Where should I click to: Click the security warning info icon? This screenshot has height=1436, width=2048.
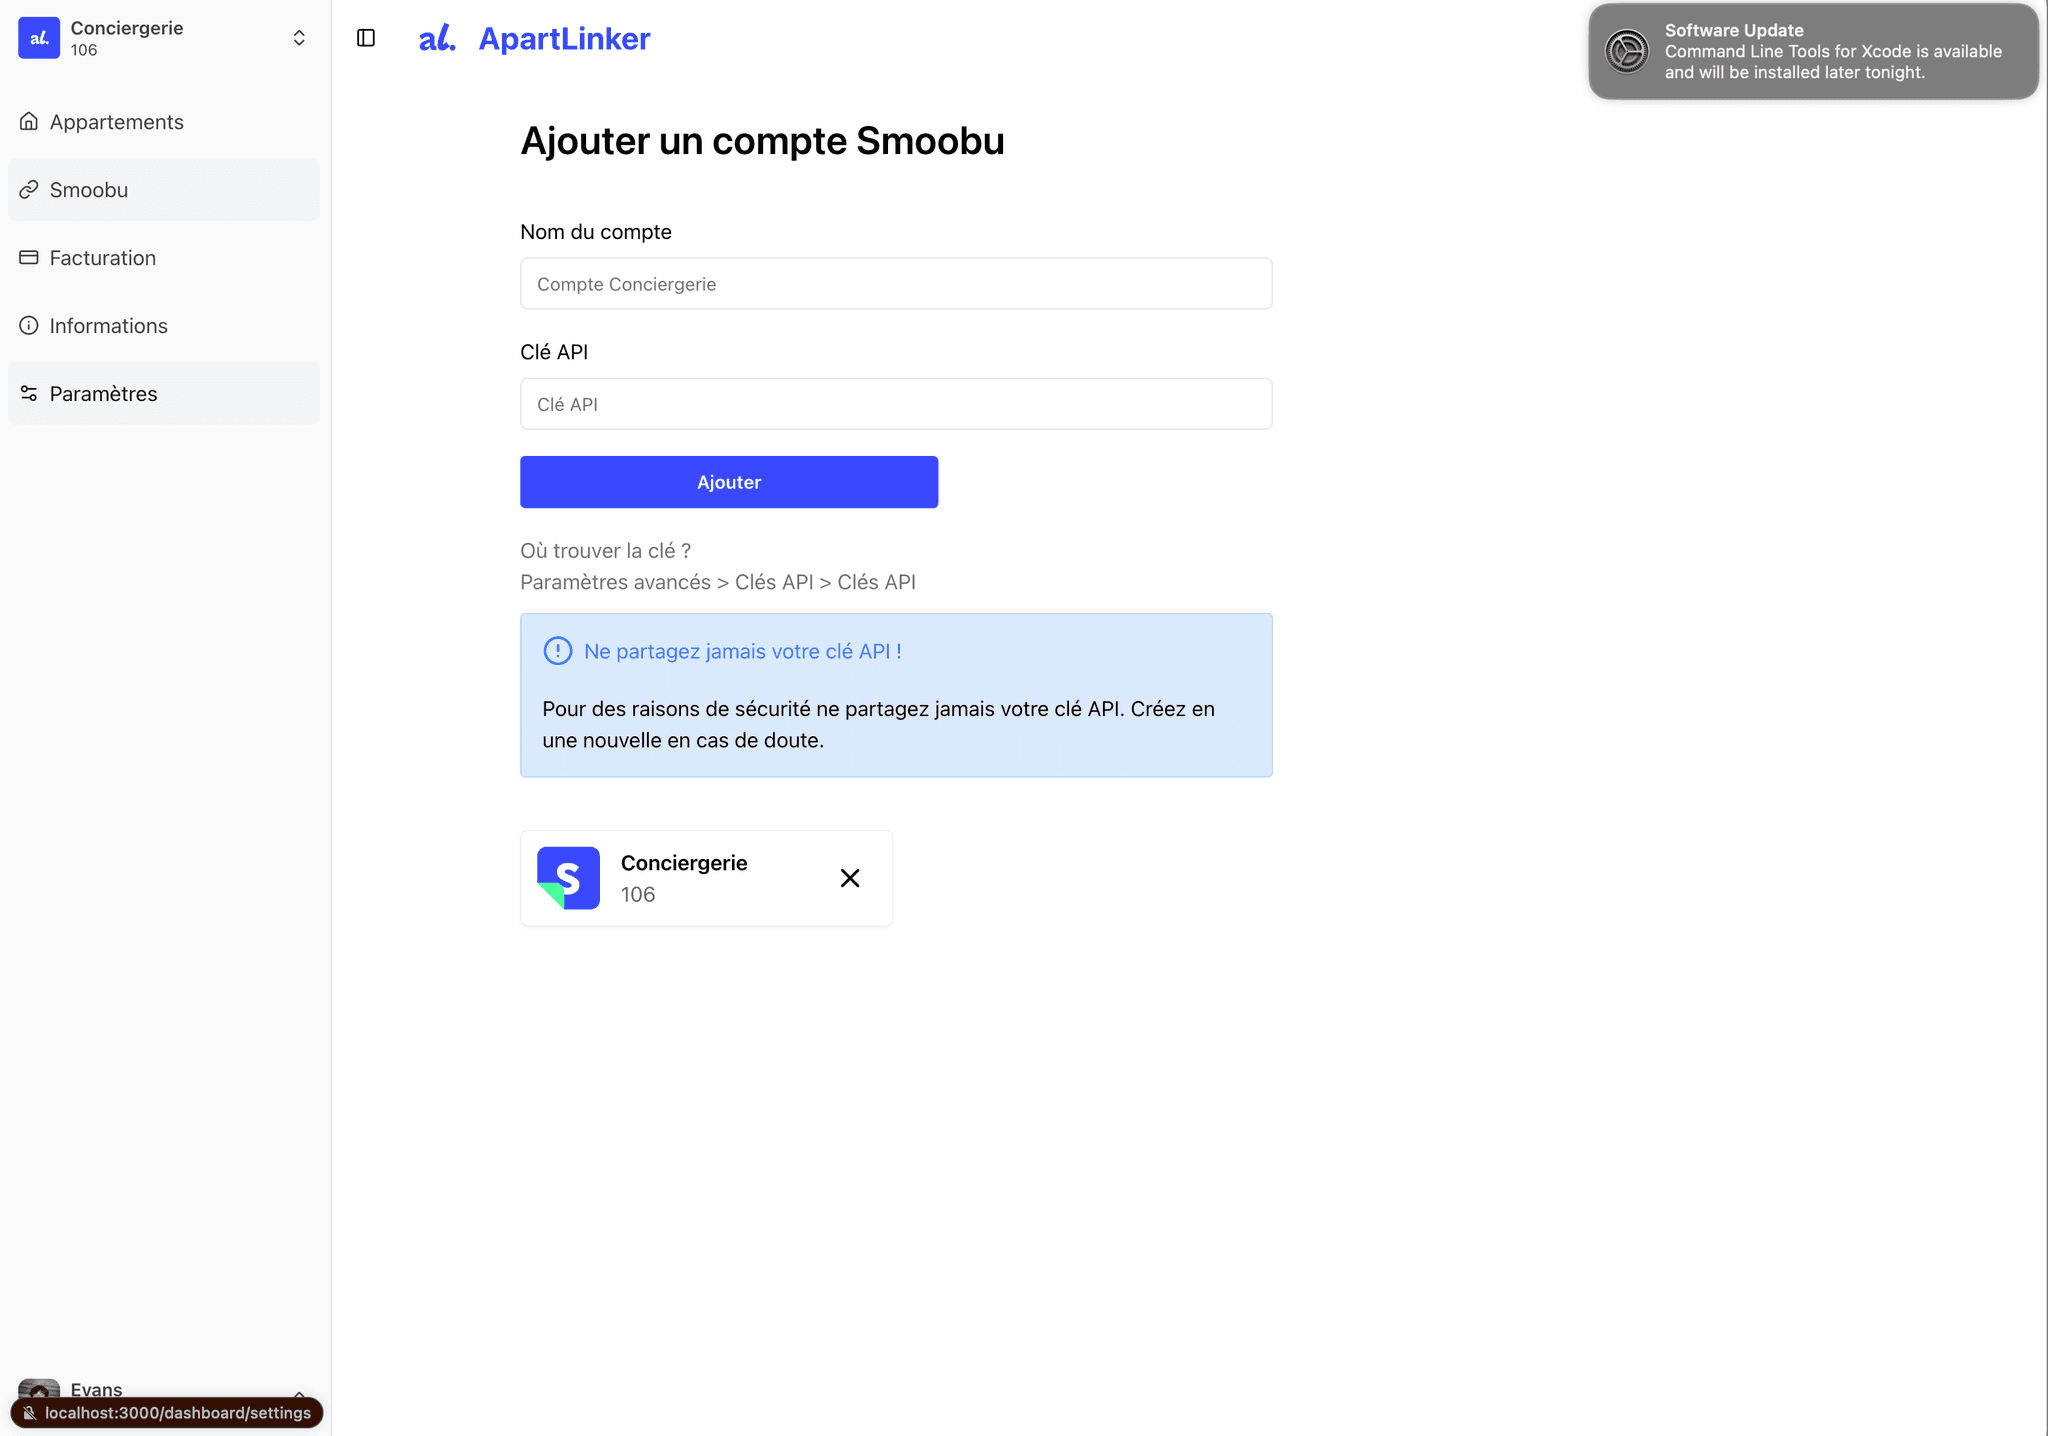point(556,650)
